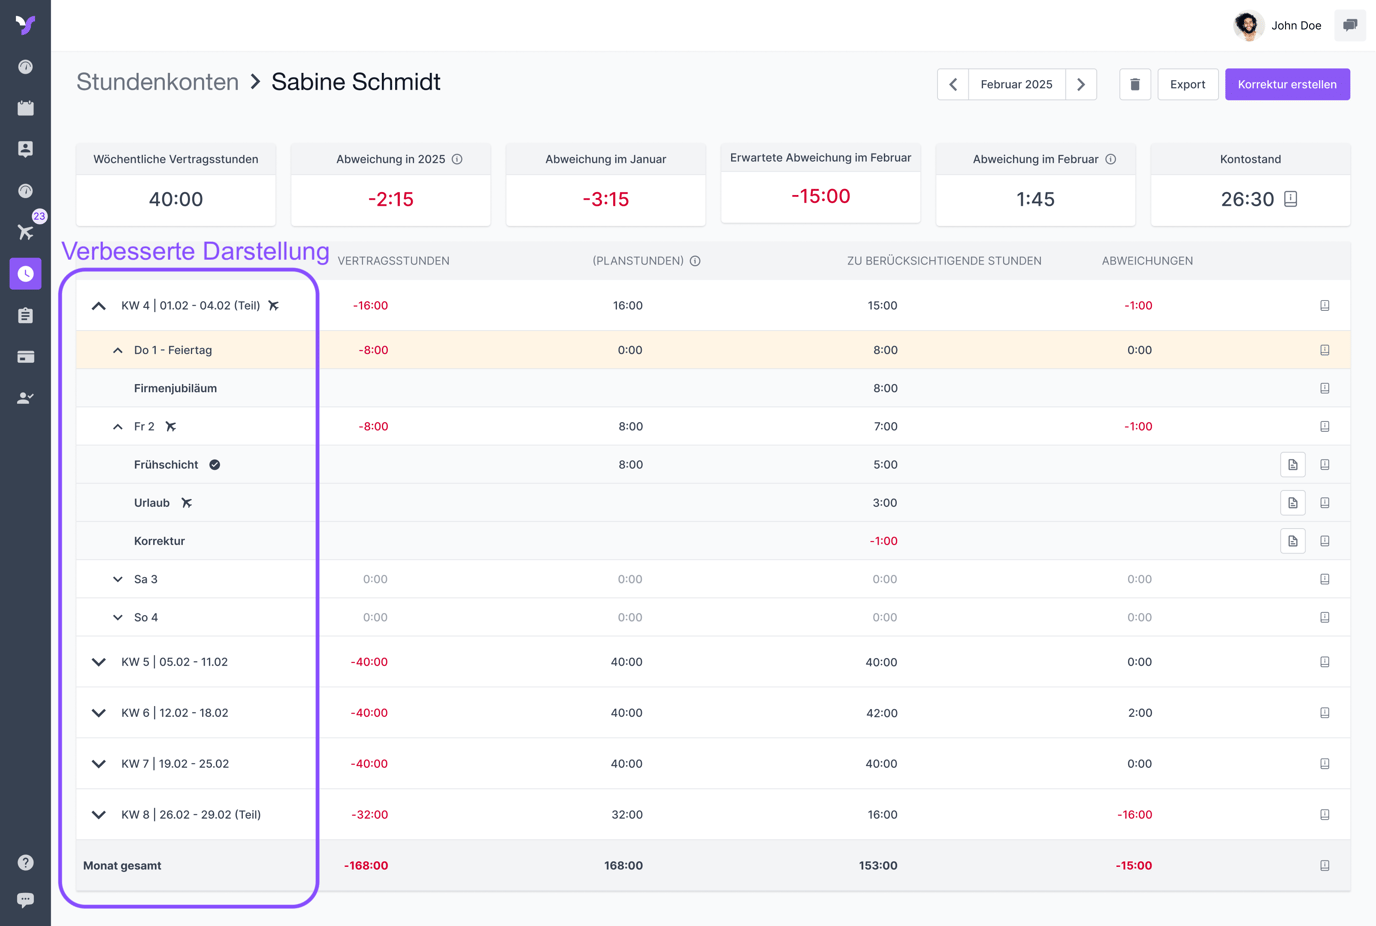Open the chat messages icon beside John Doe

tap(1350, 25)
